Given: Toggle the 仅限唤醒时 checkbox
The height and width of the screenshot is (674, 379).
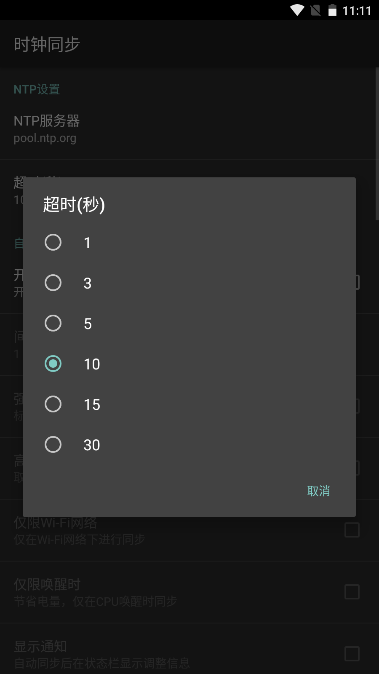Looking at the screenshot, I should coord(352,592).
